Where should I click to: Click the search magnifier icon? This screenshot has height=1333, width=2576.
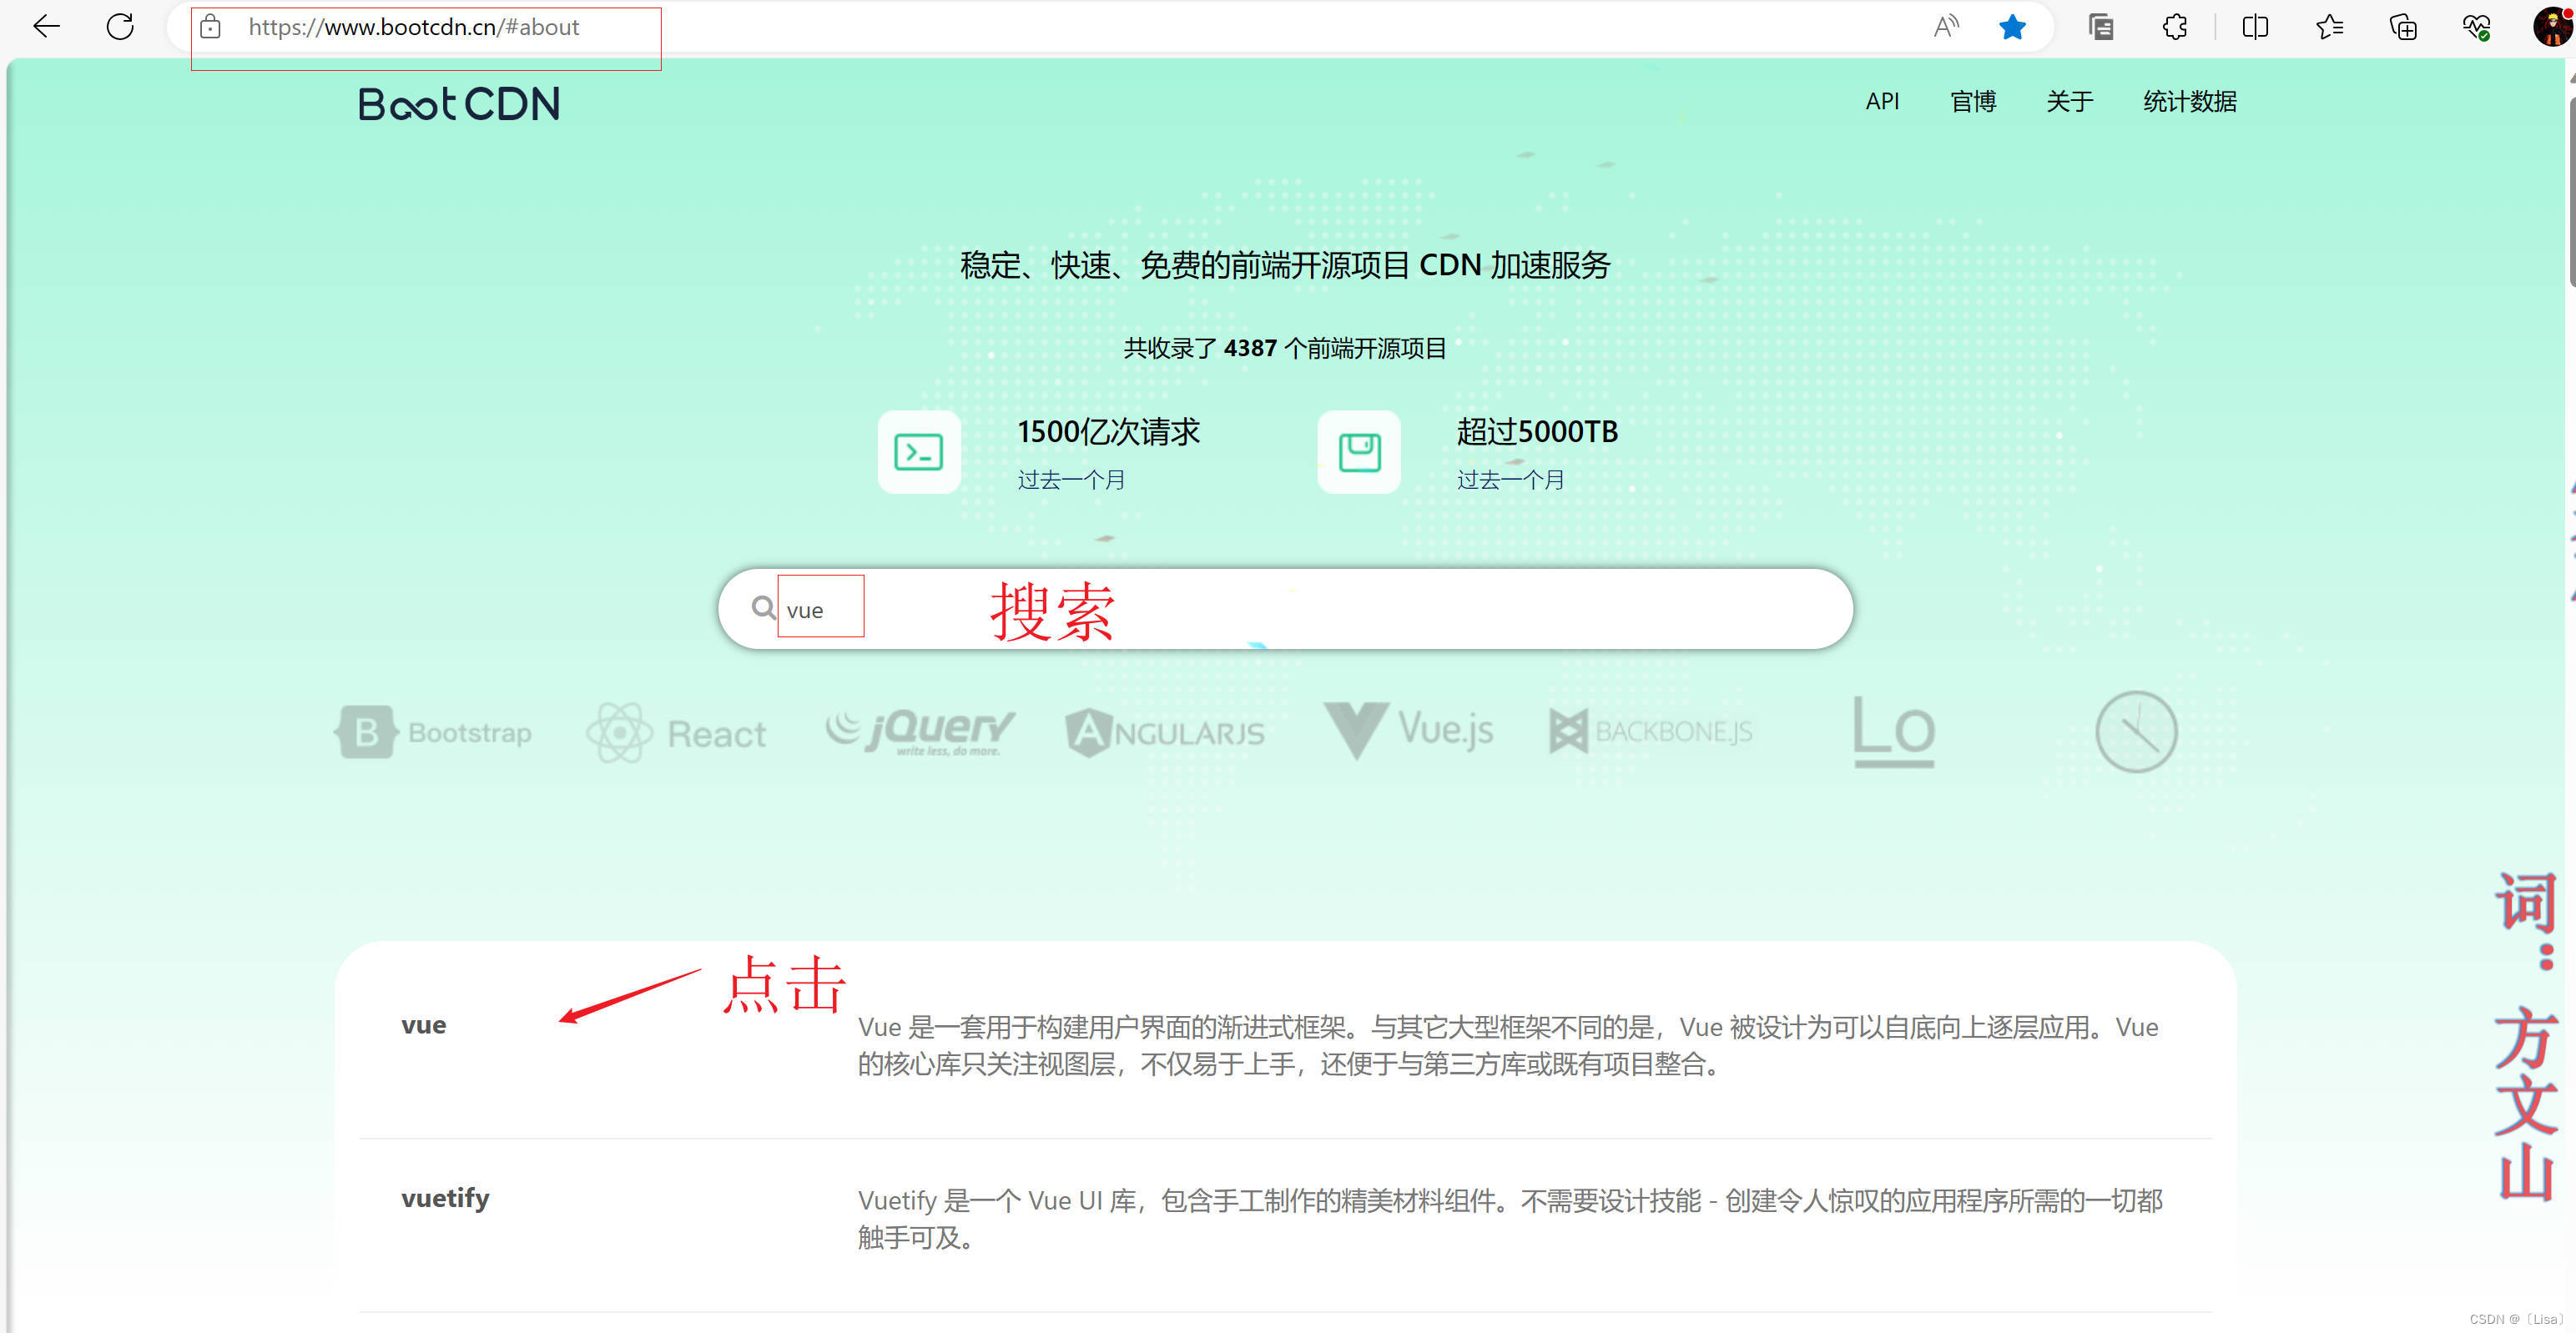[764, 608]
